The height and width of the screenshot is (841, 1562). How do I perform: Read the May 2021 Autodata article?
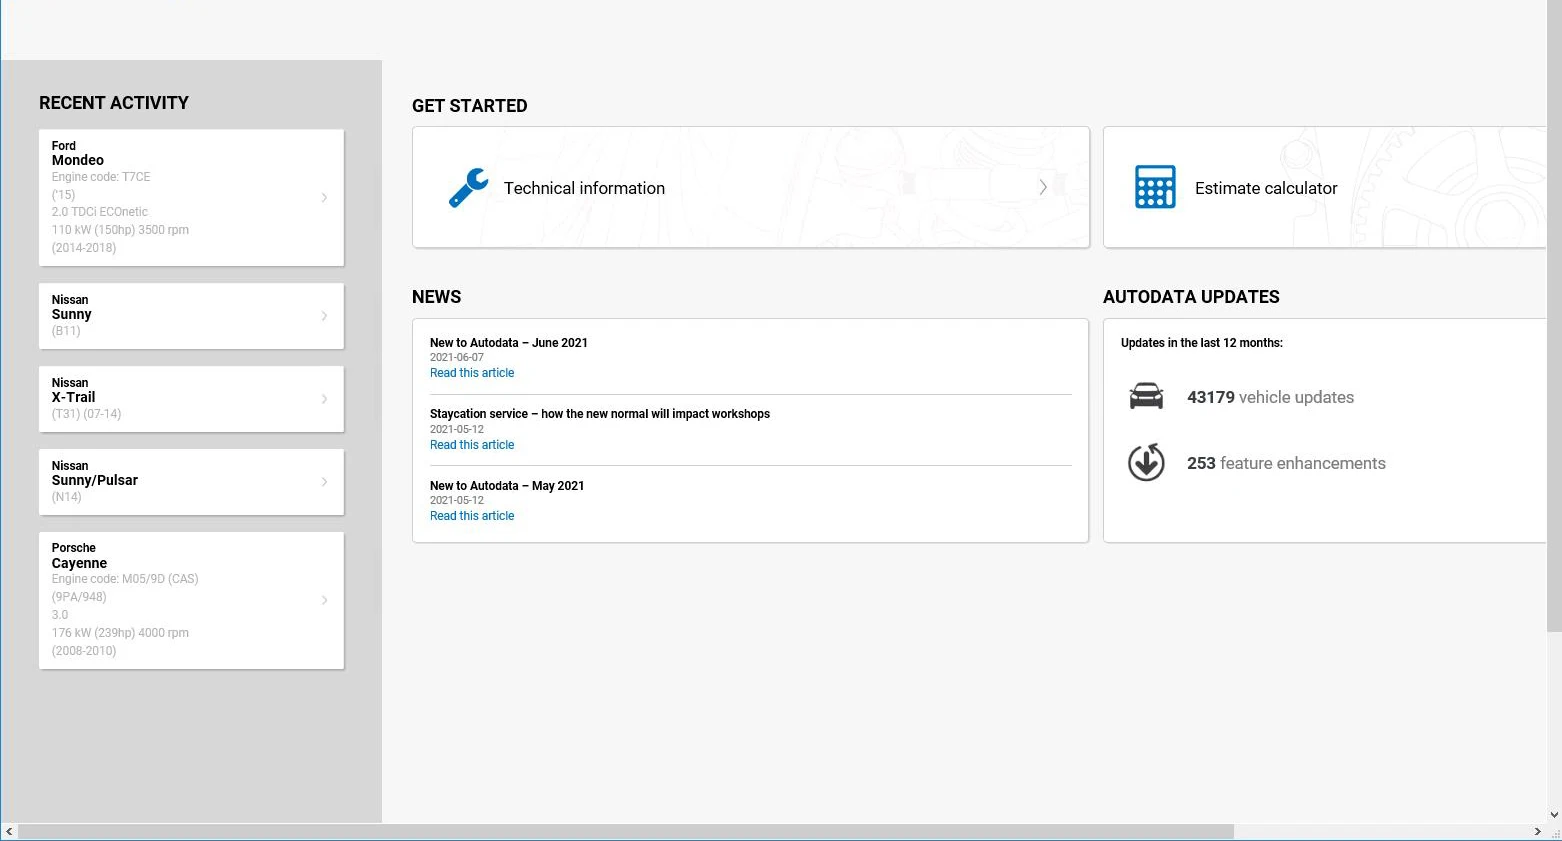472,516
